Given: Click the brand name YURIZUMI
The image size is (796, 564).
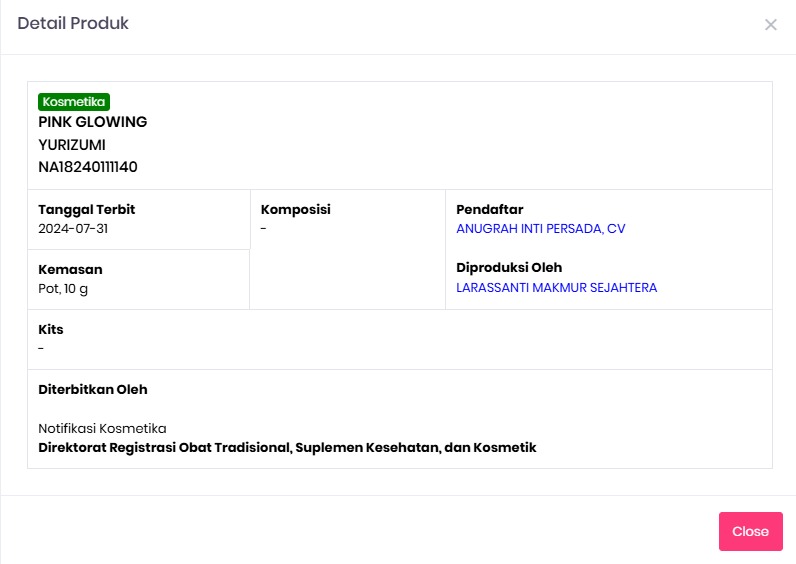Looking at the screenshot, I should pos(72,145).
